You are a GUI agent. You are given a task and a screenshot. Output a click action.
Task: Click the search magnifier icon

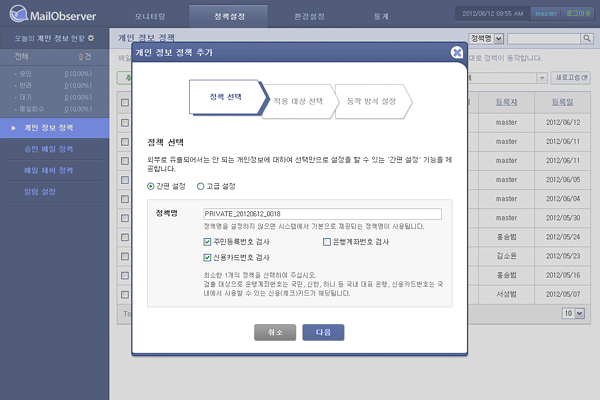587,38
